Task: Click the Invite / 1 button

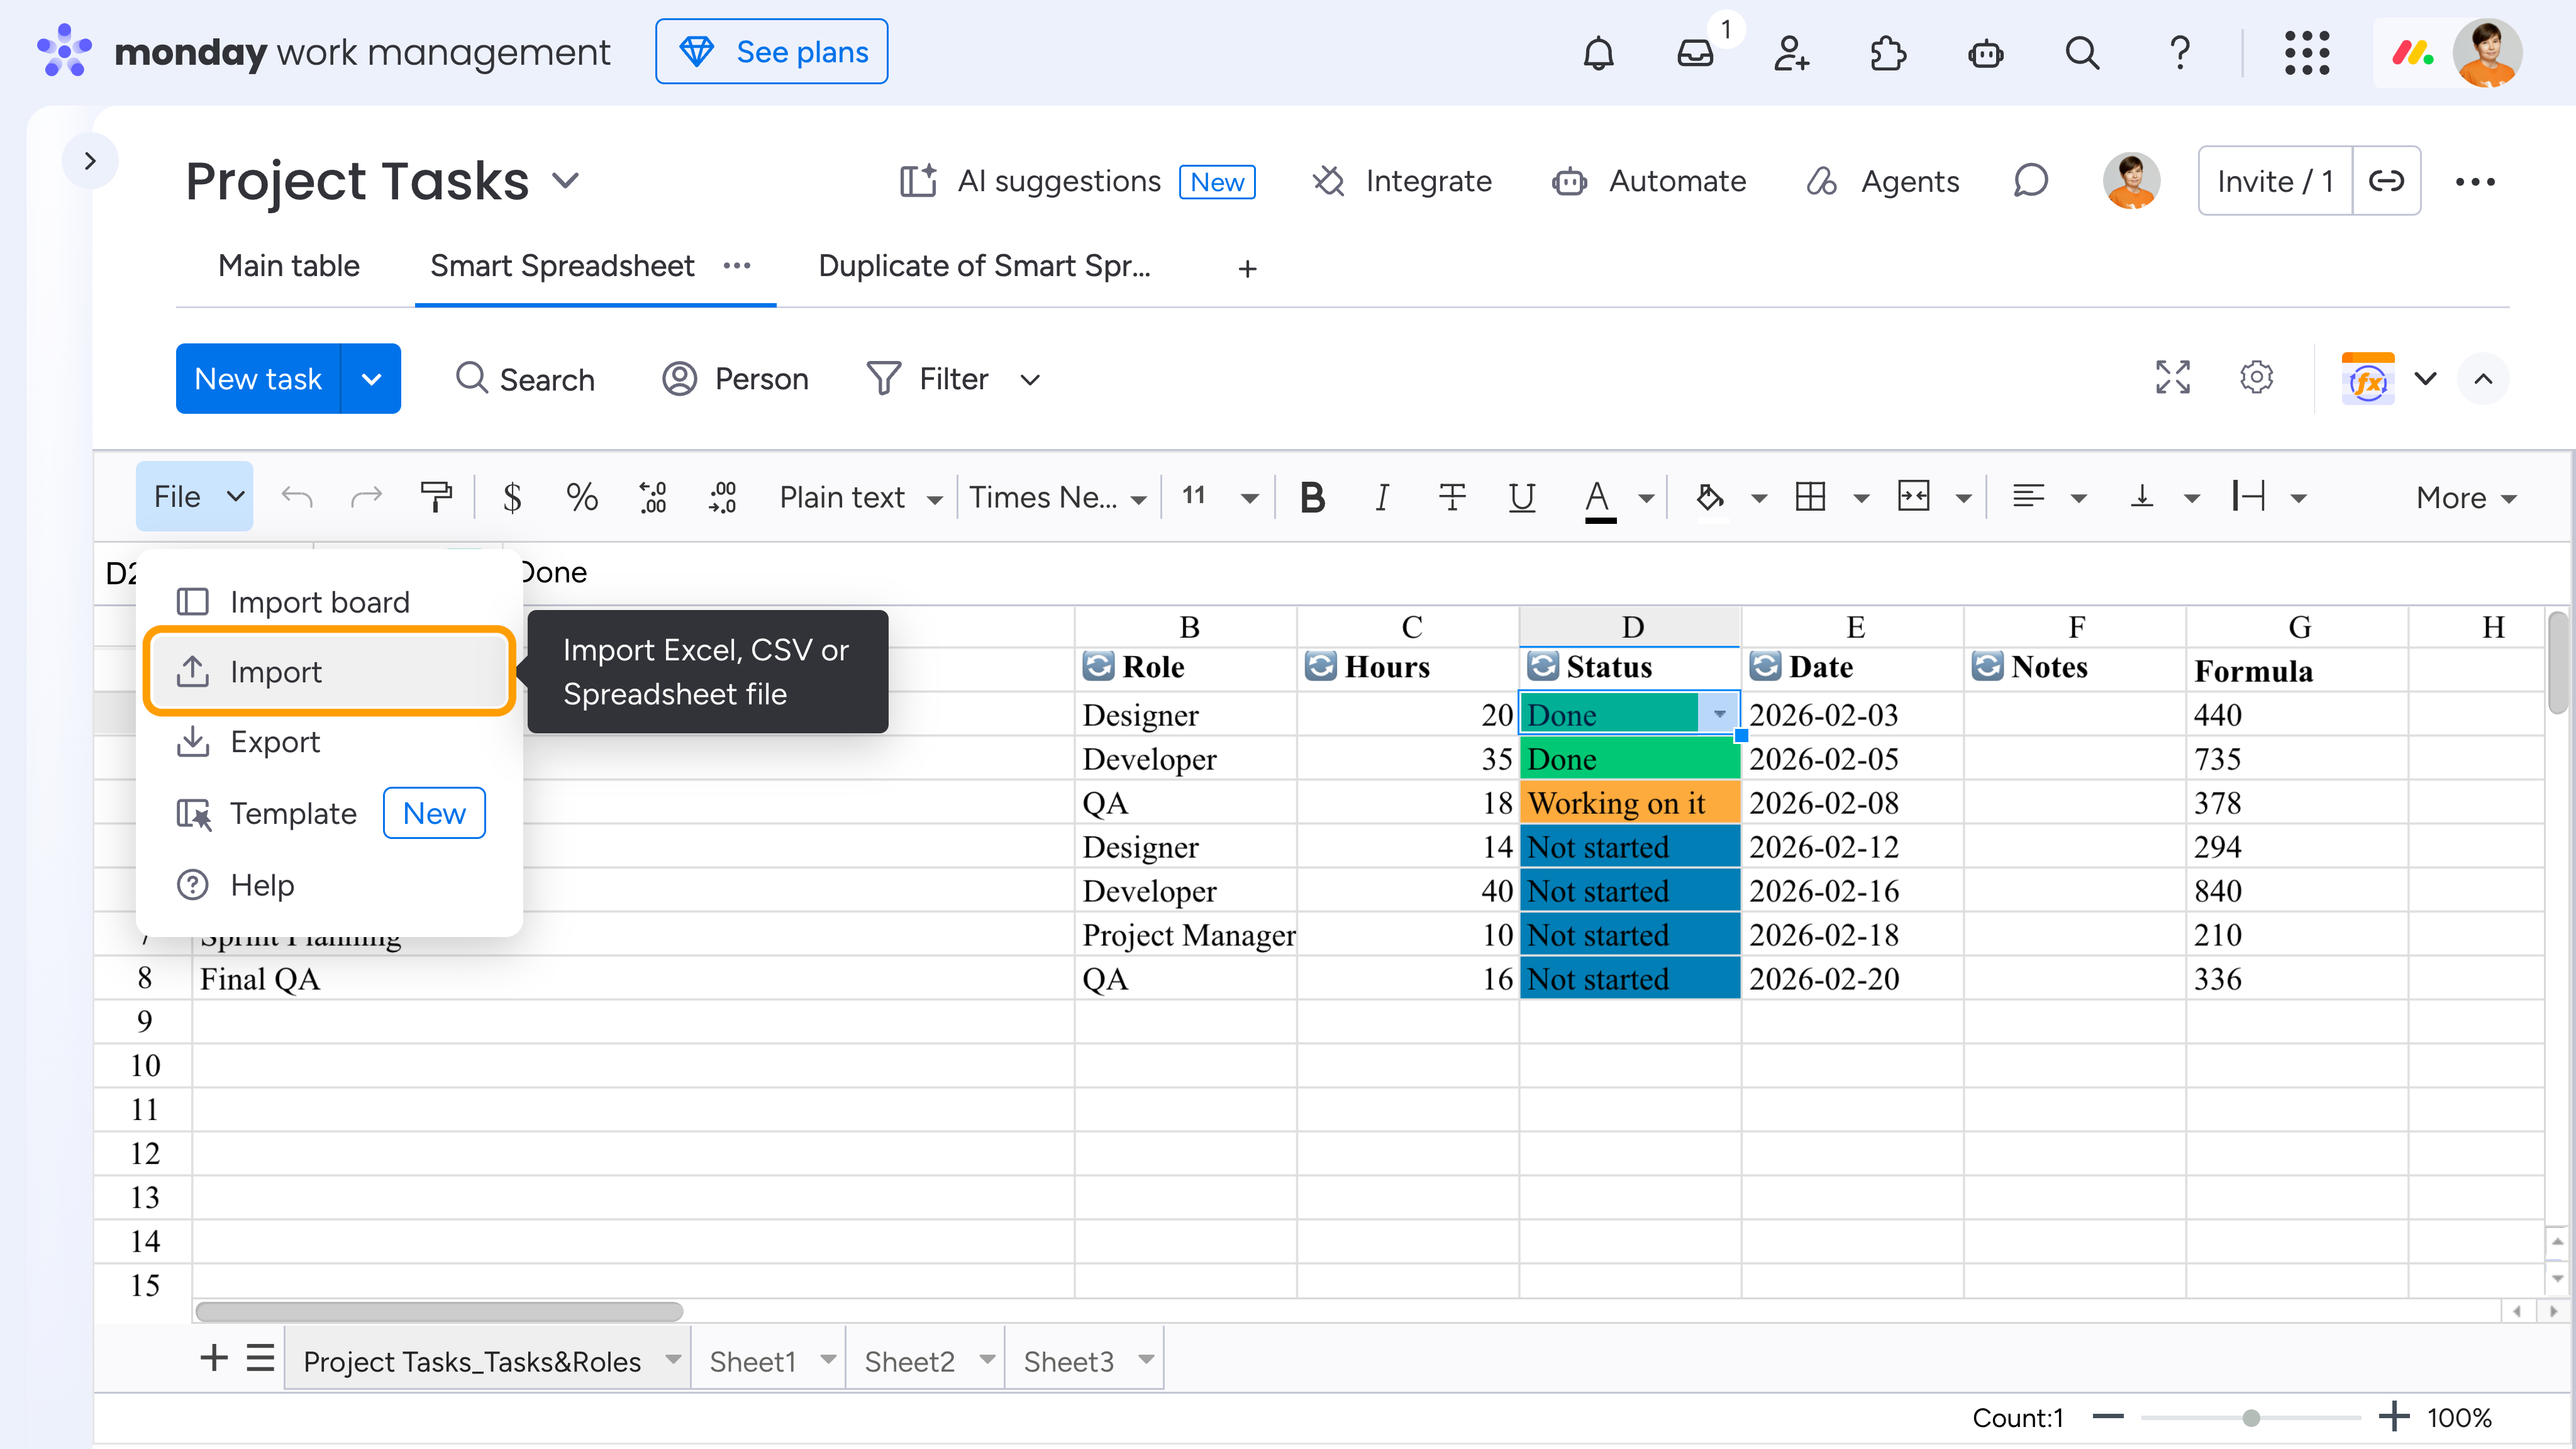Action: pos(2275,181)
